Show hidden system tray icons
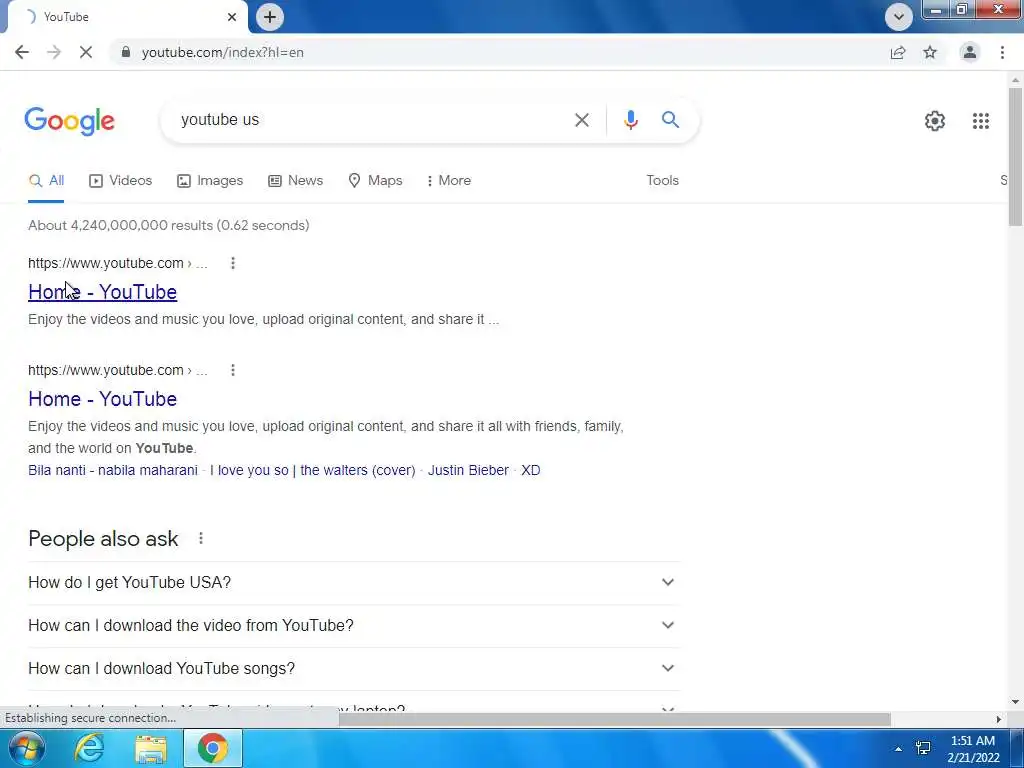The width and height of the screenshot is (1024, 768). tap(899, 749)
